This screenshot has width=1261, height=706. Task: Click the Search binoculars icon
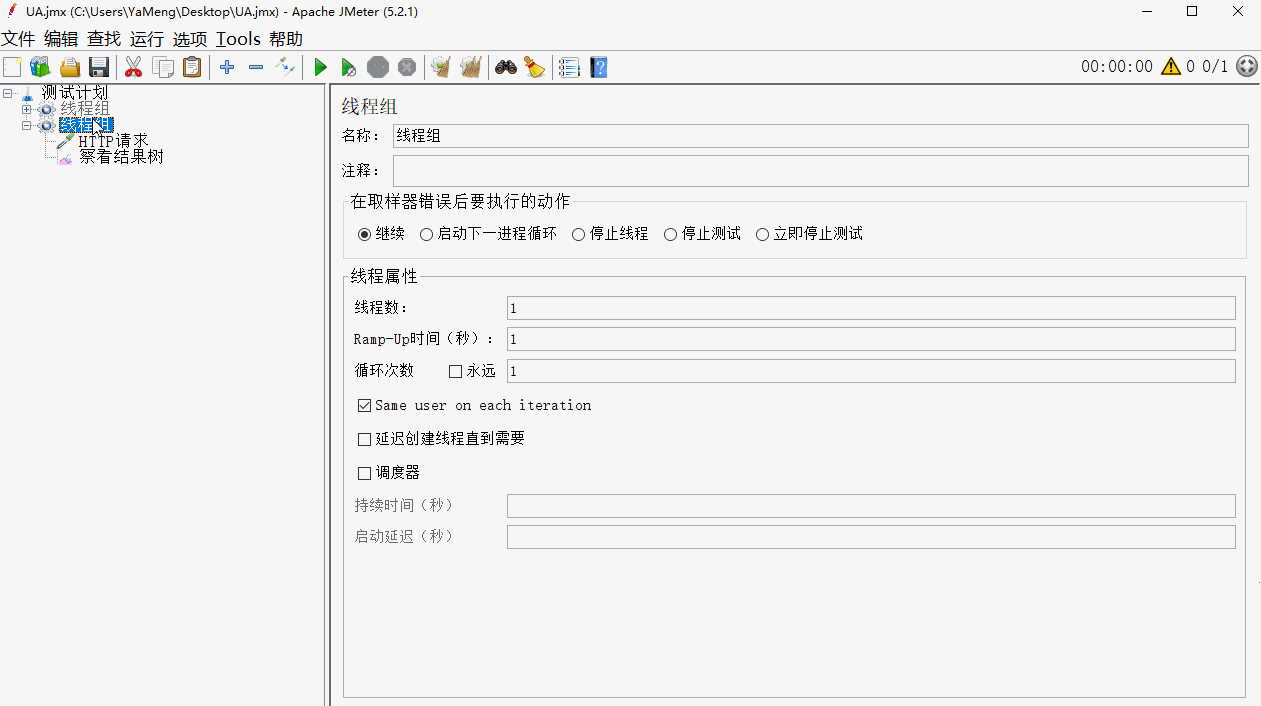(506, 67)
